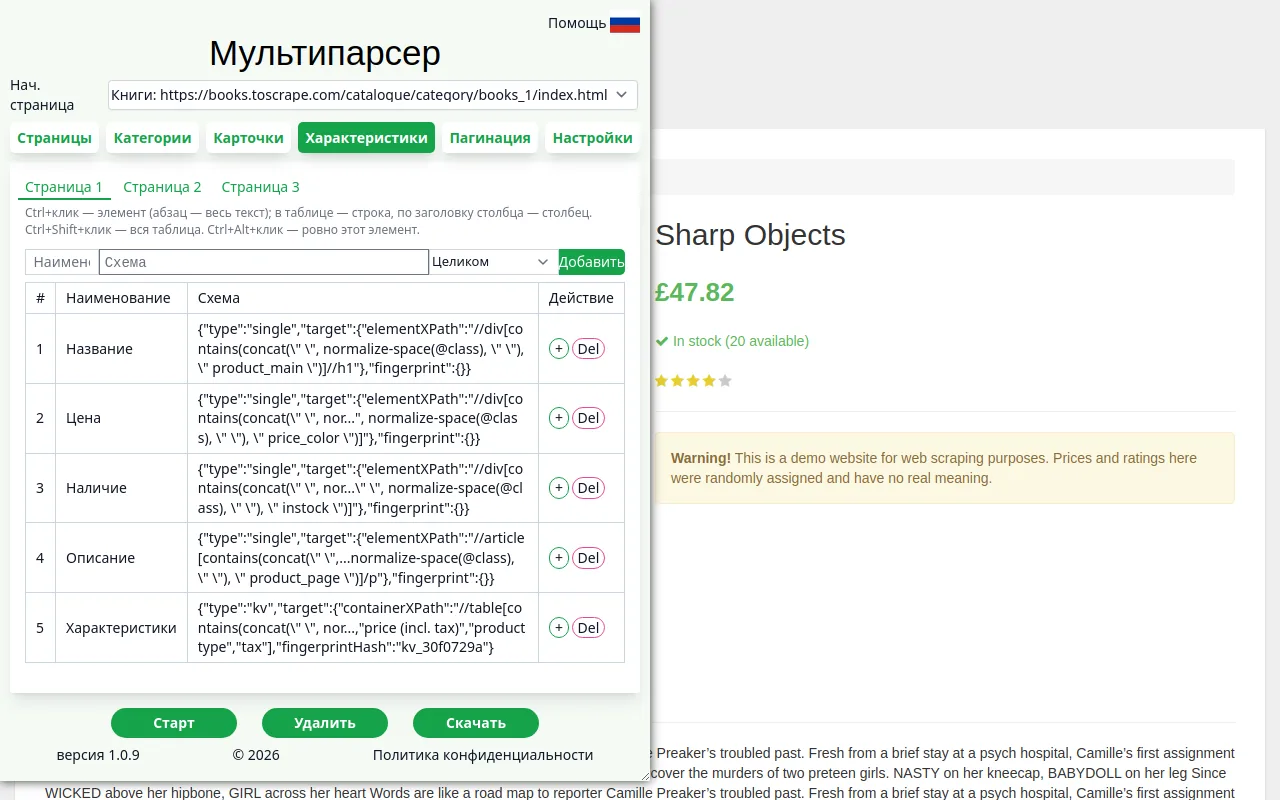1280x800 pixels.
Task: Click the Действие column header
Action: [582, 298]
